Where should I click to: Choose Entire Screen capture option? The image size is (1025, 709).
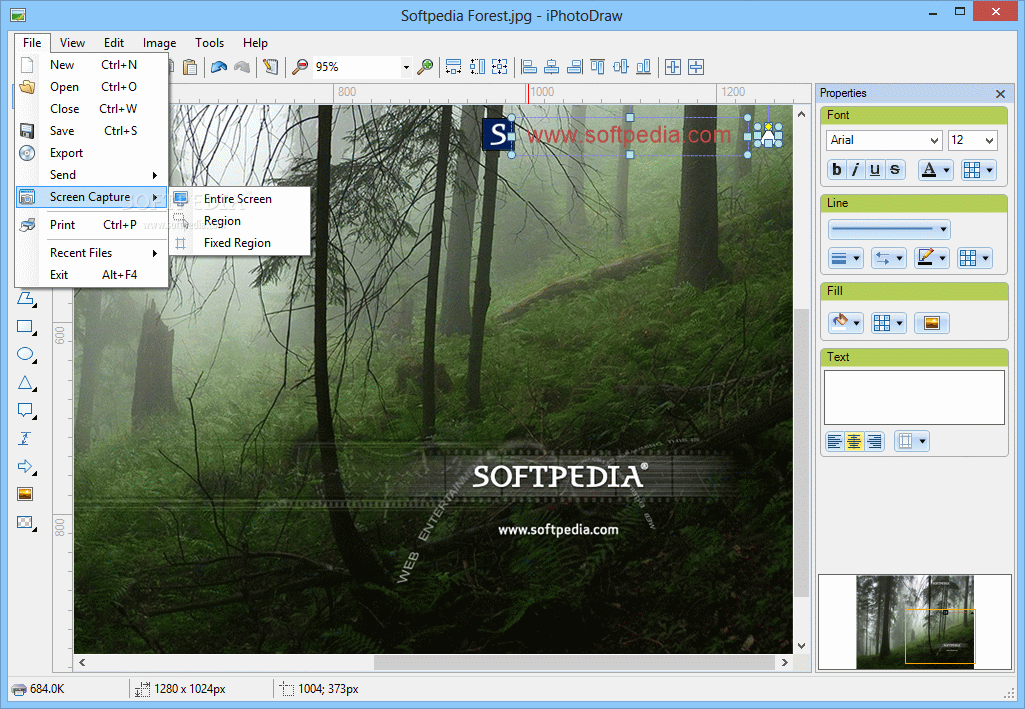pos(239,199)
